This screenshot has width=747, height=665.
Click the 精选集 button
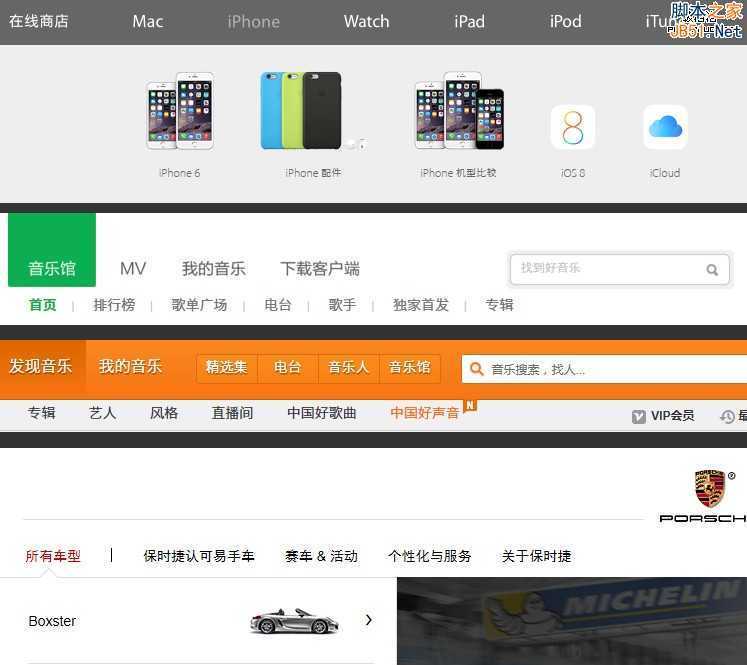point(227,368)
